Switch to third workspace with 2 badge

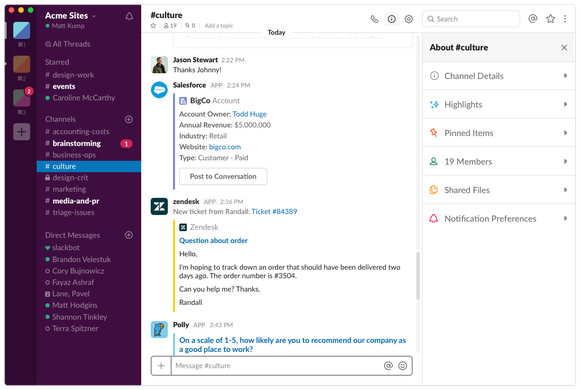click(21, 98)
